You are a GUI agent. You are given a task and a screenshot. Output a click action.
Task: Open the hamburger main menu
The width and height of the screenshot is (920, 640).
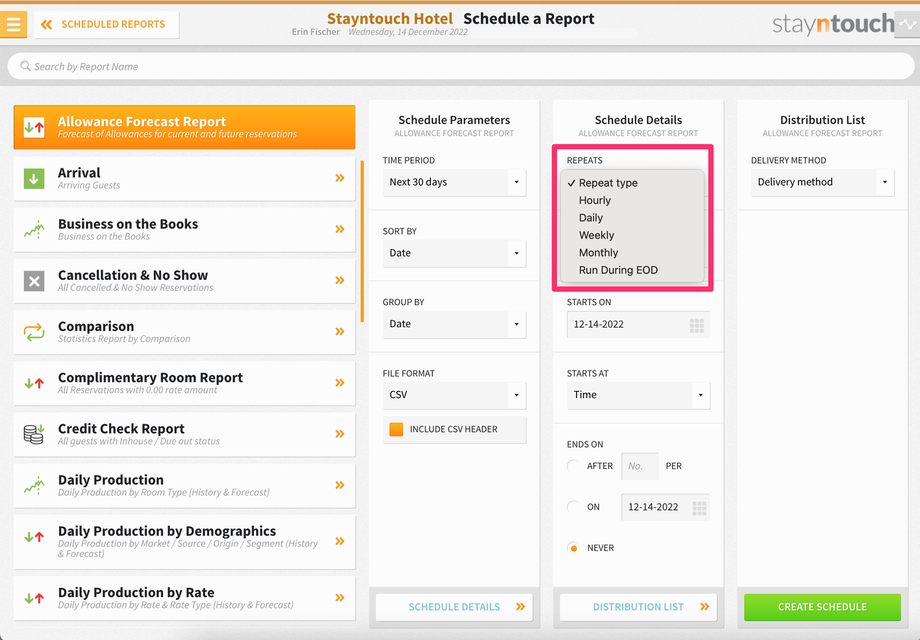tap(13, 24)
